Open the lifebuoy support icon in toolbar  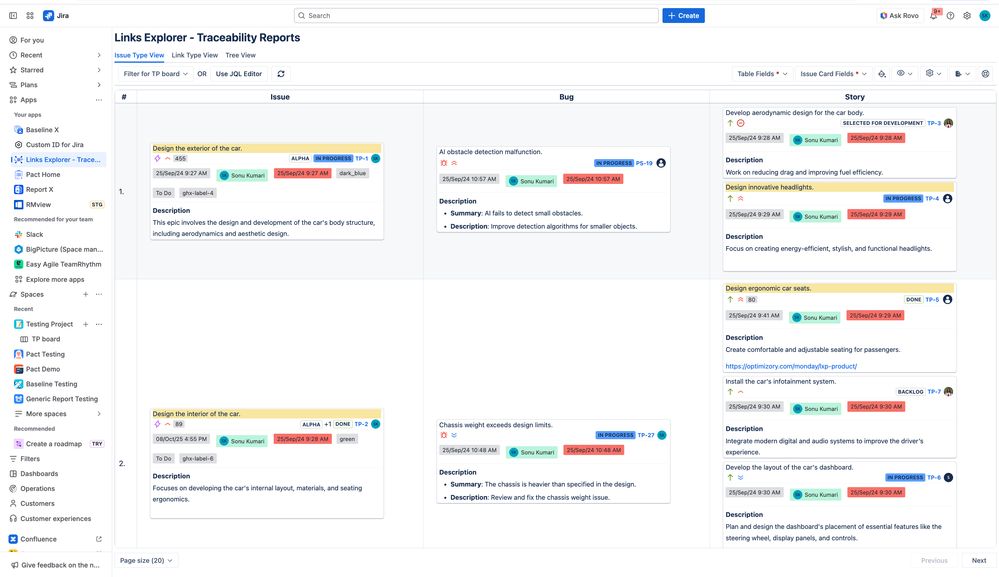[985, 74]
